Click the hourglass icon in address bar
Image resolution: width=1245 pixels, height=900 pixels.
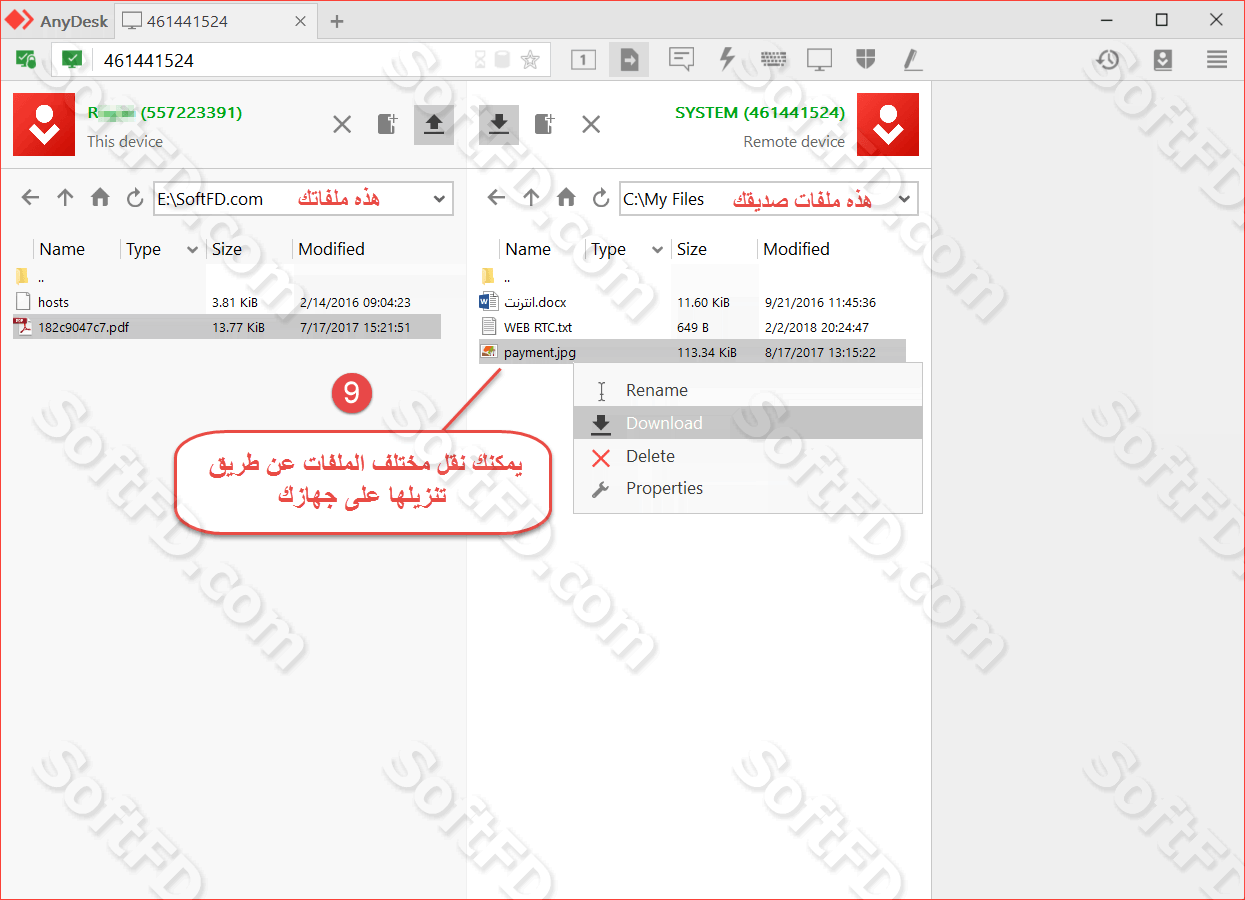pyautogui.click(x=481, y=61)
